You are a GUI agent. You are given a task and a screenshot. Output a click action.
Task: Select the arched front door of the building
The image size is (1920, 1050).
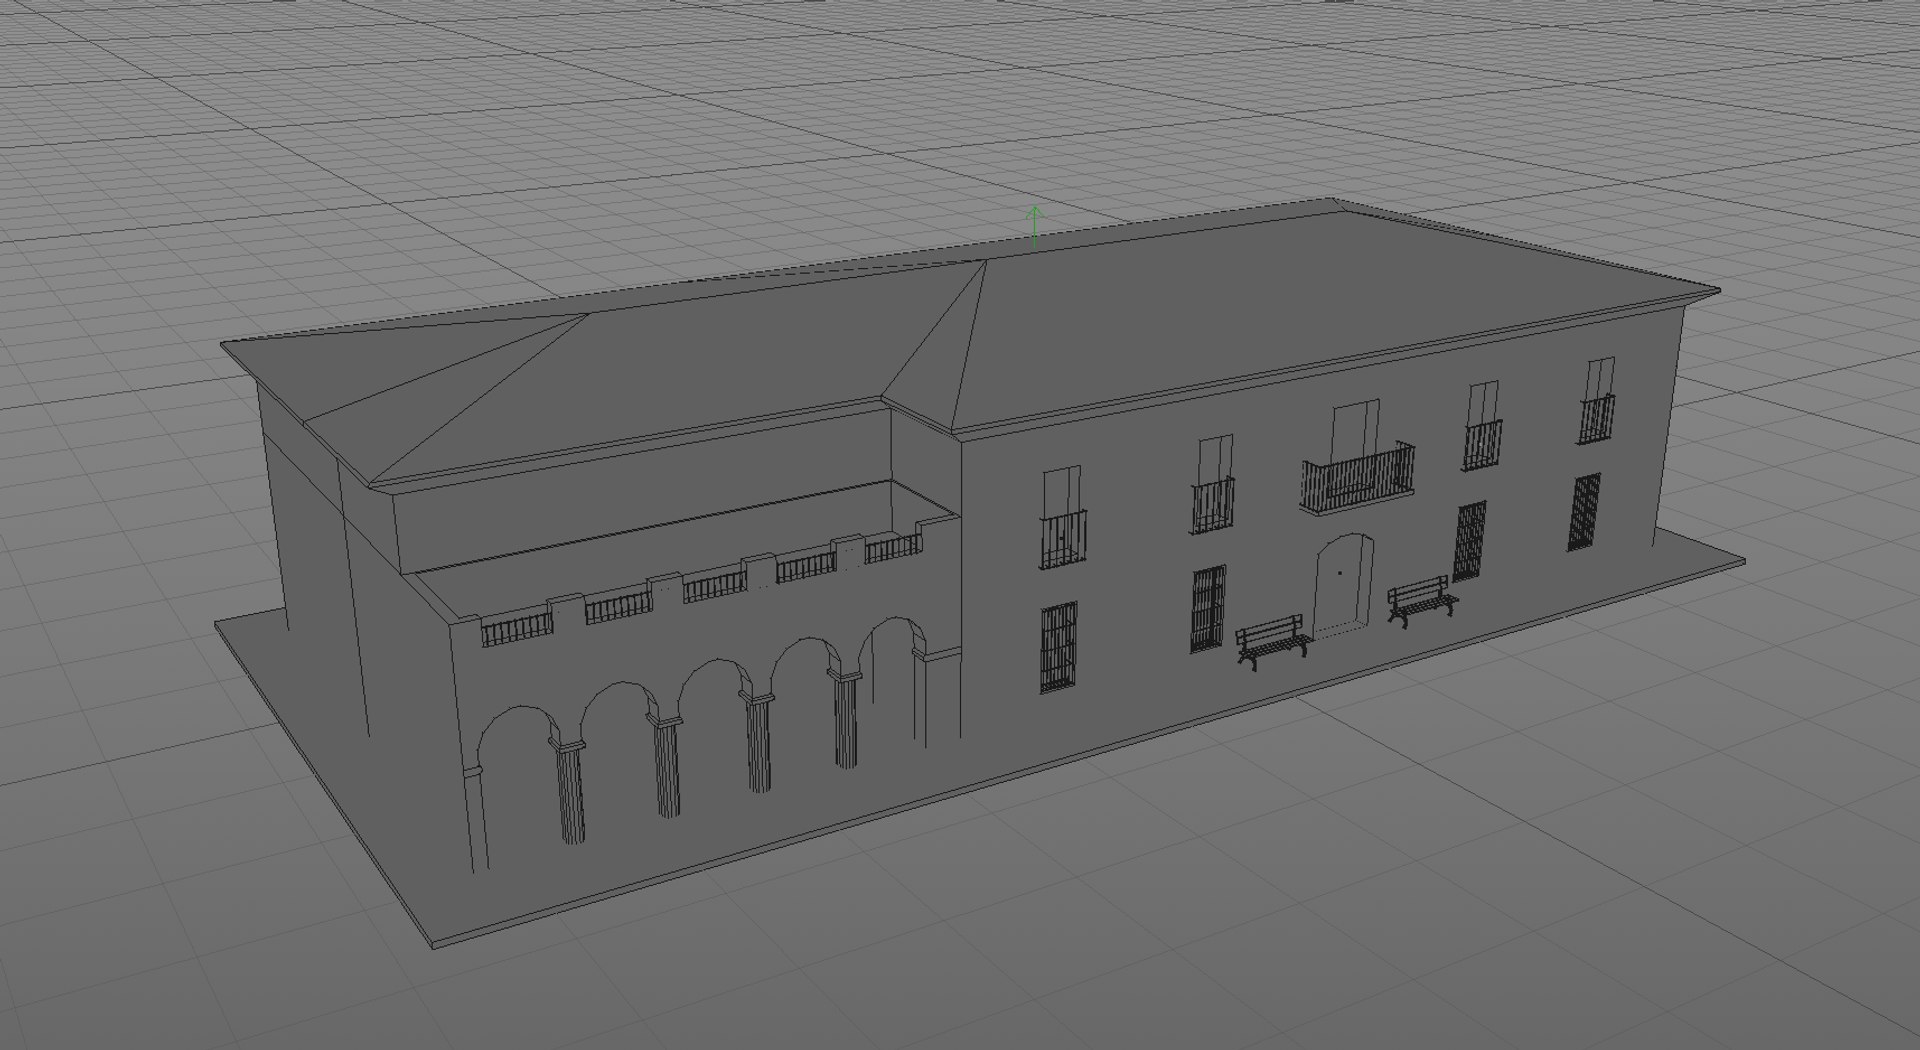pyautogui.click(x=1343, y=585)
